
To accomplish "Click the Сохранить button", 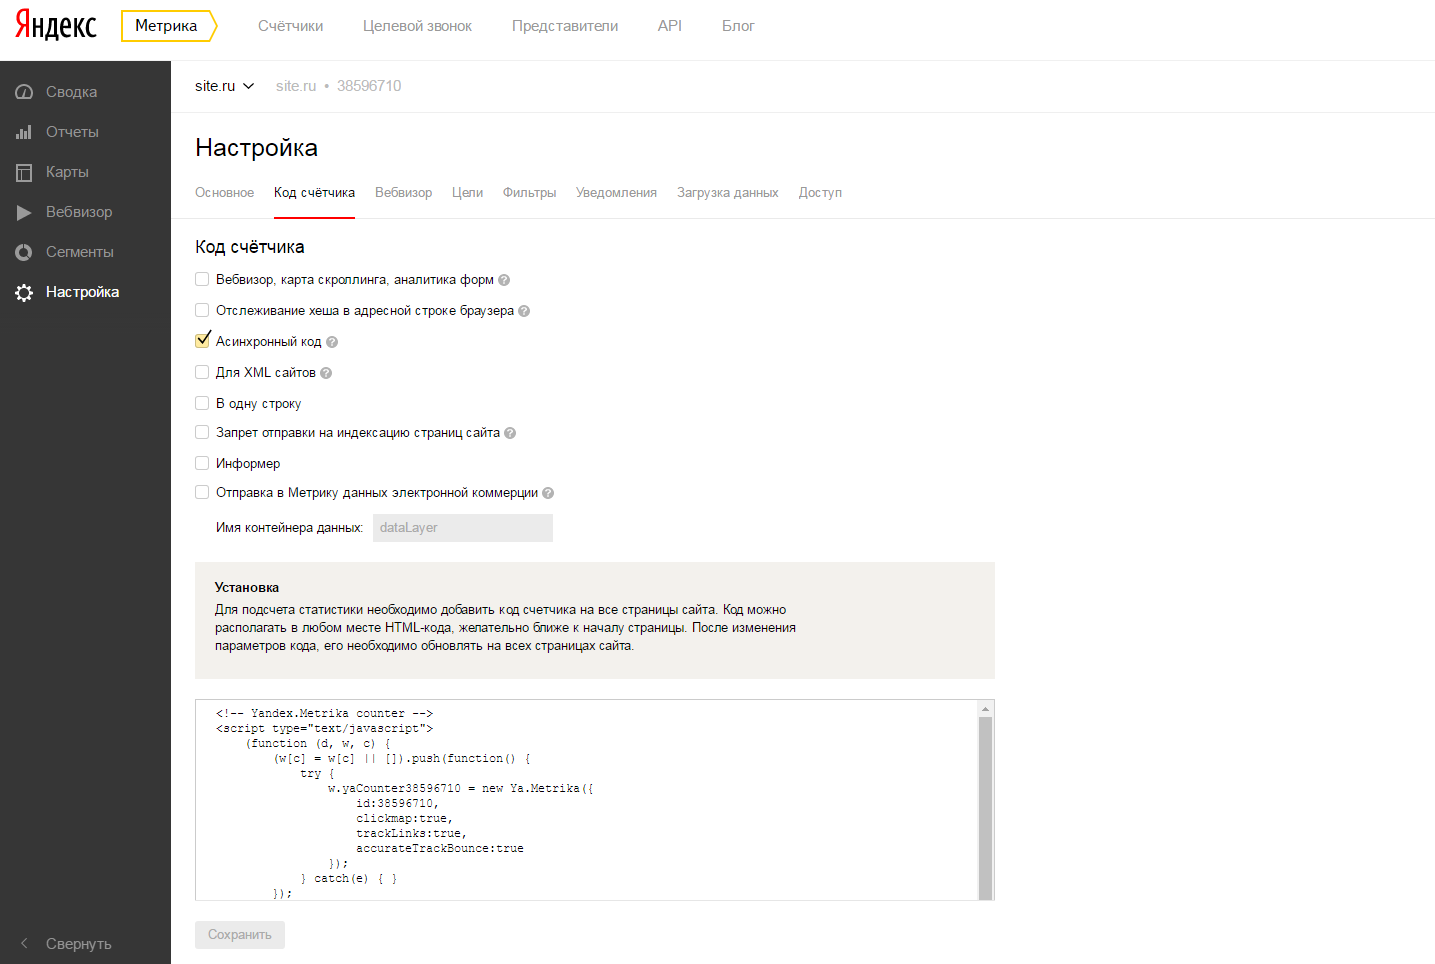I will pos(240,935).
